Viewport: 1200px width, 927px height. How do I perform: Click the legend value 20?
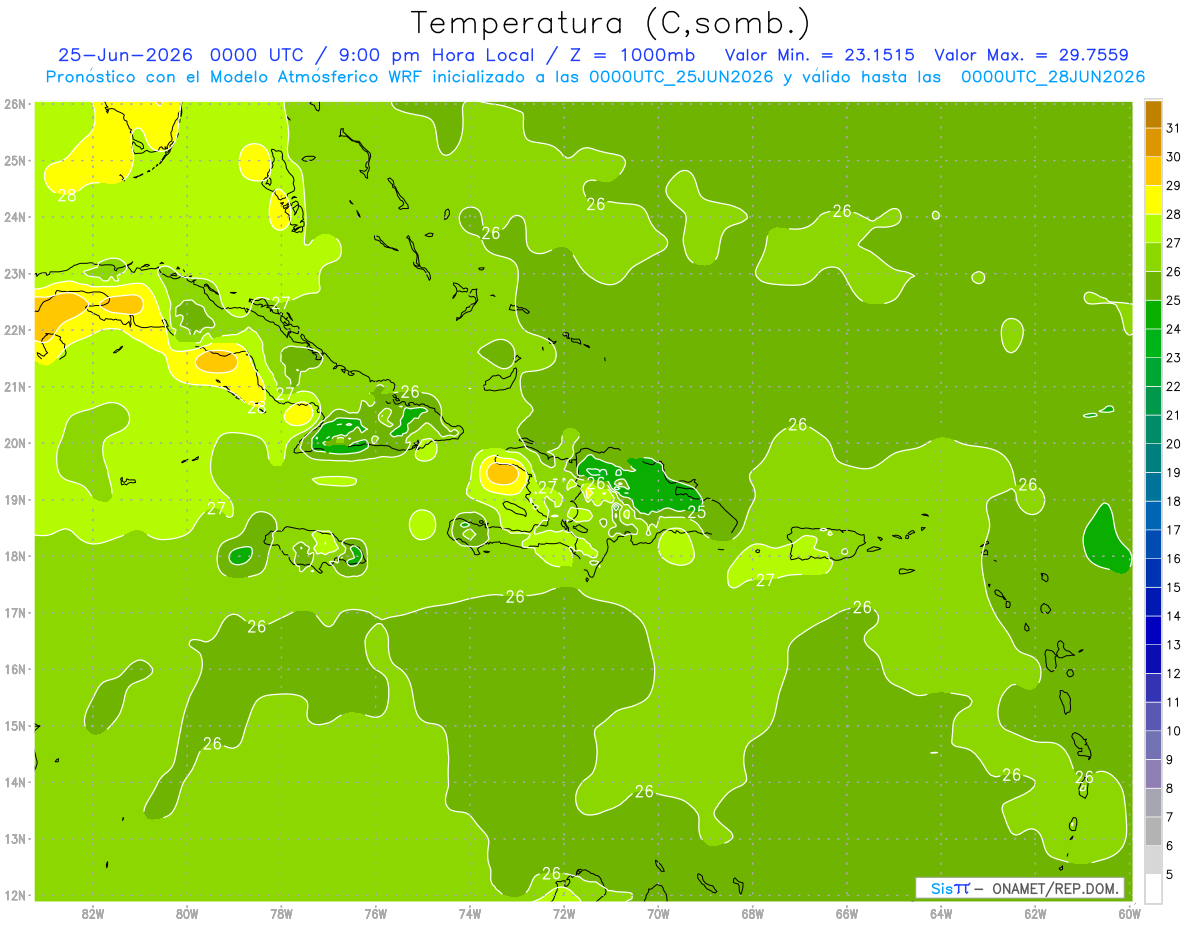[1174, 443]
